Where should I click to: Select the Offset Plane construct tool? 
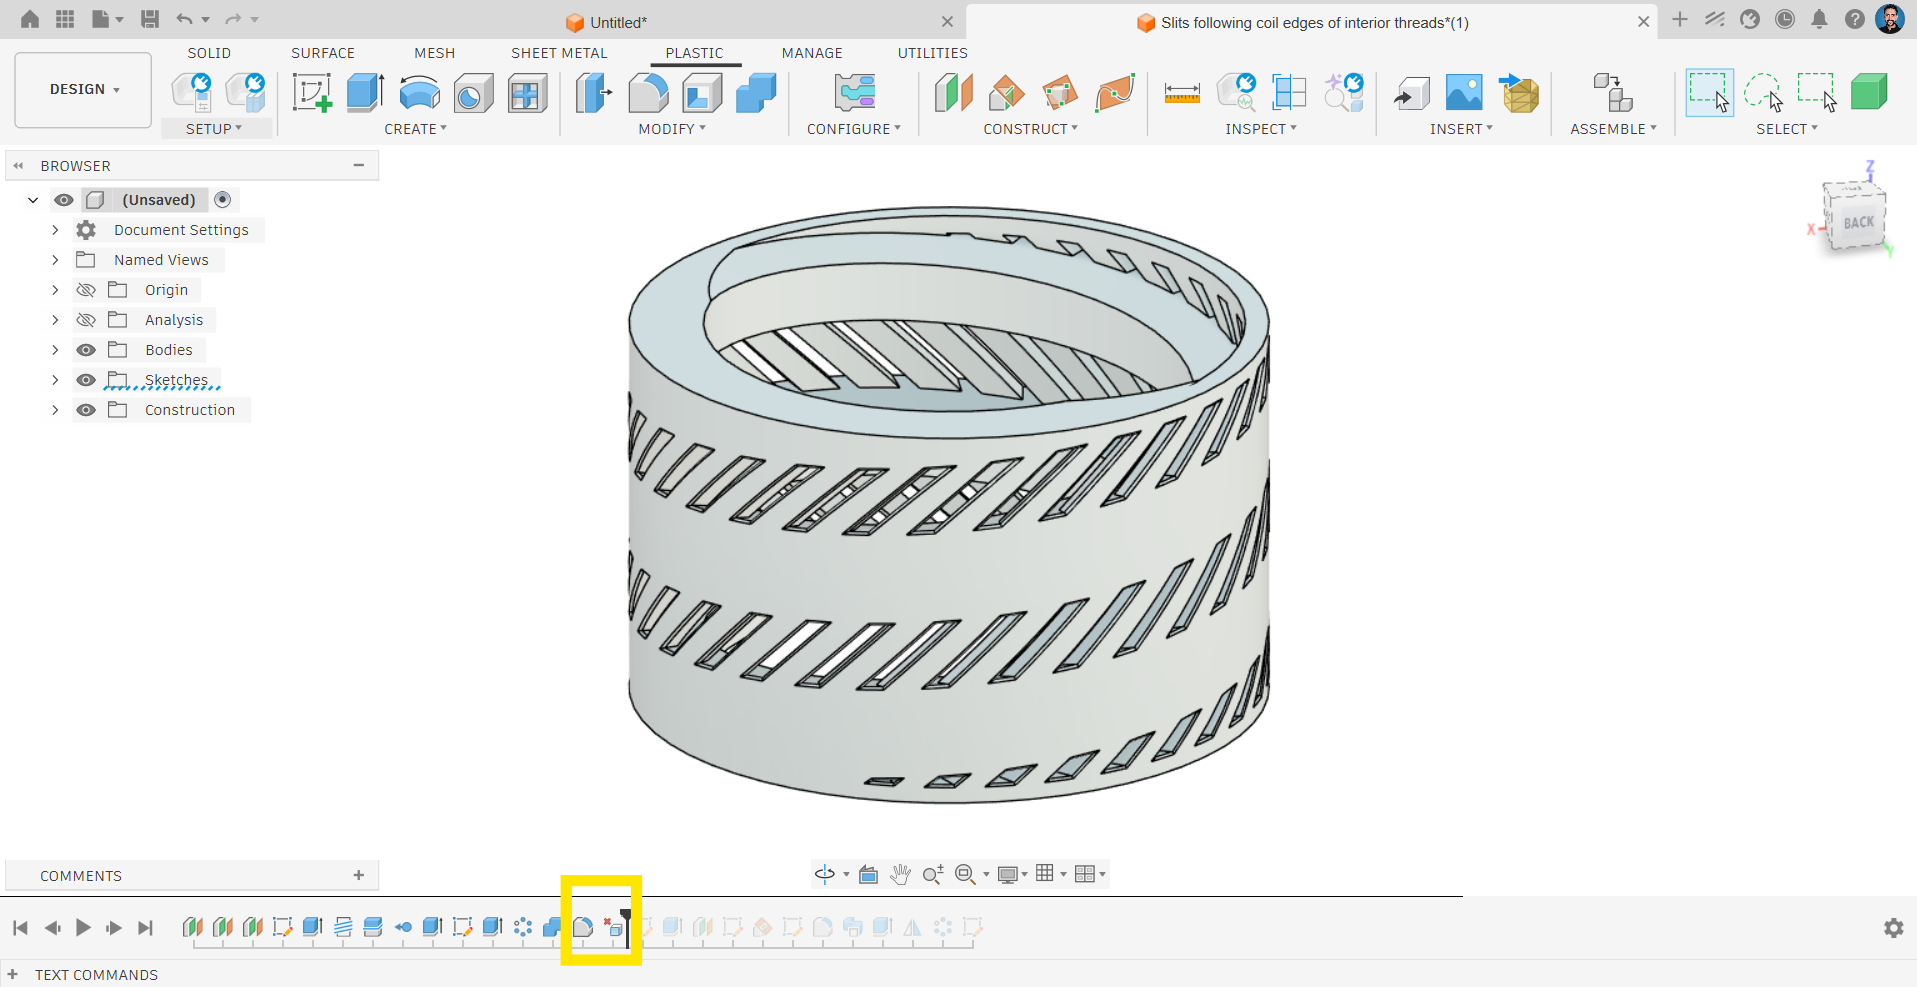point(953,93)
